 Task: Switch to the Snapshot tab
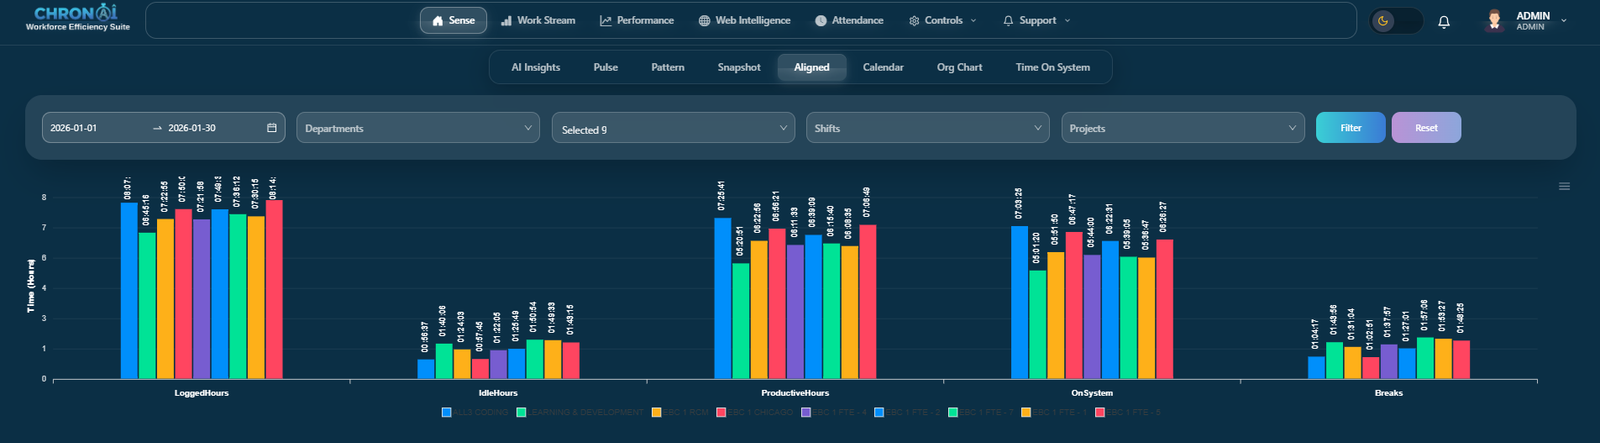pos(739,67)
